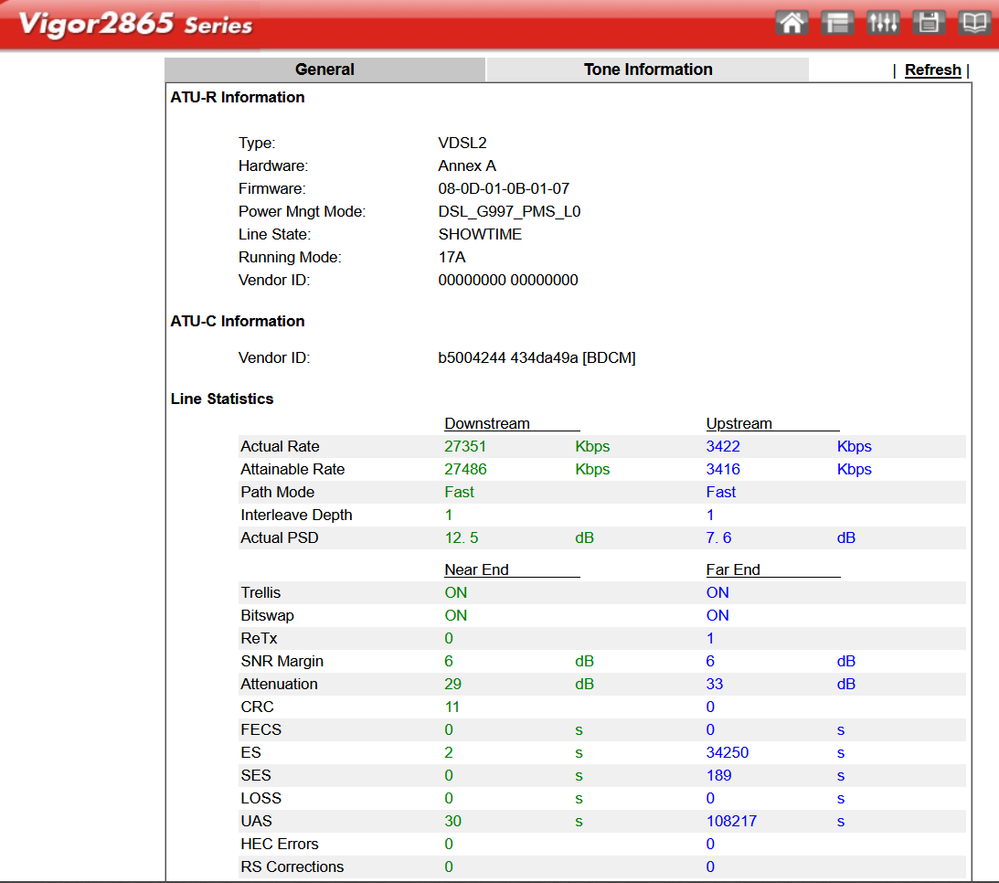
Task: Open the Dashboard home icon
Action: click(791, 21)
